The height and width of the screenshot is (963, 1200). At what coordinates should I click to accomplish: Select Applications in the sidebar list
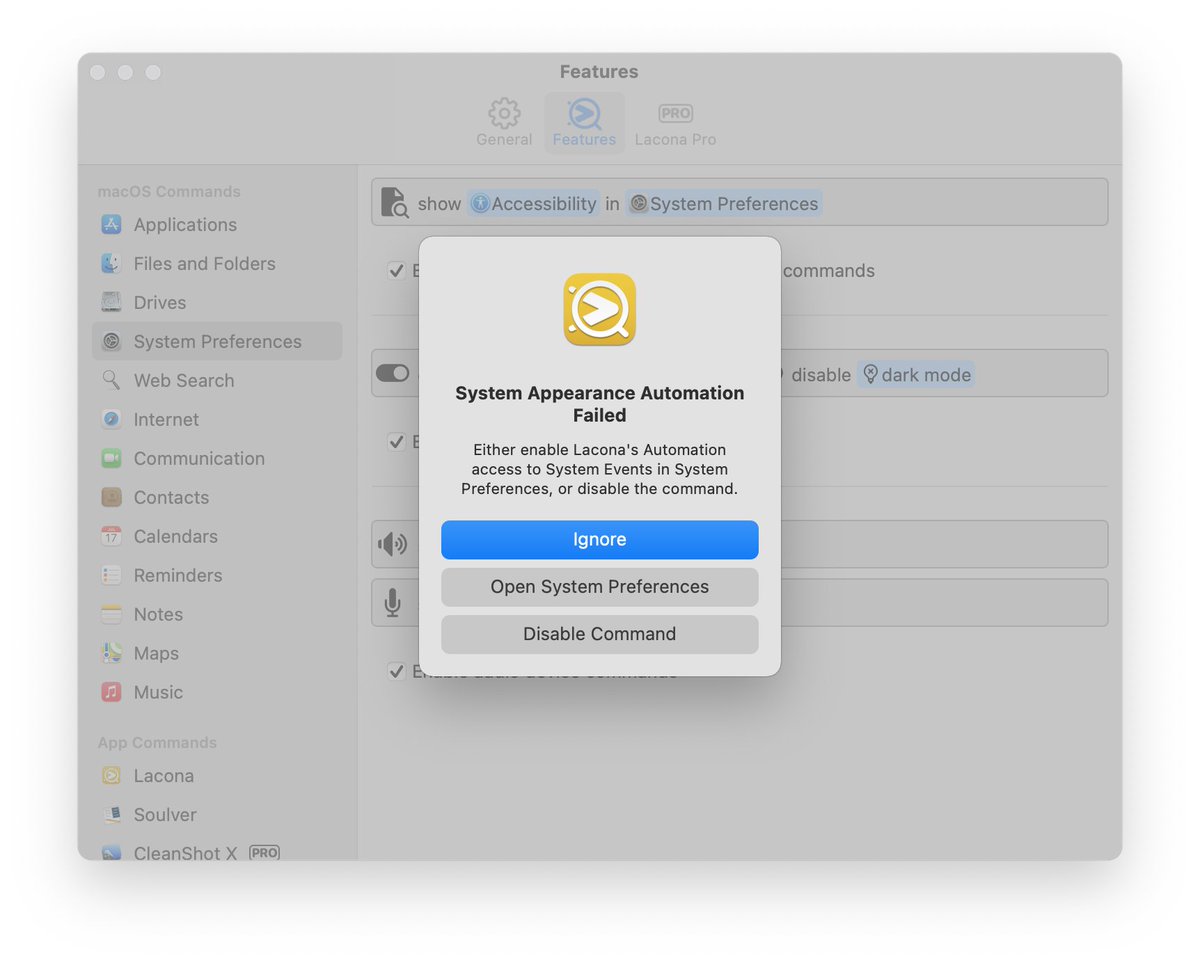pyautogui.click(x=217, y=225)
